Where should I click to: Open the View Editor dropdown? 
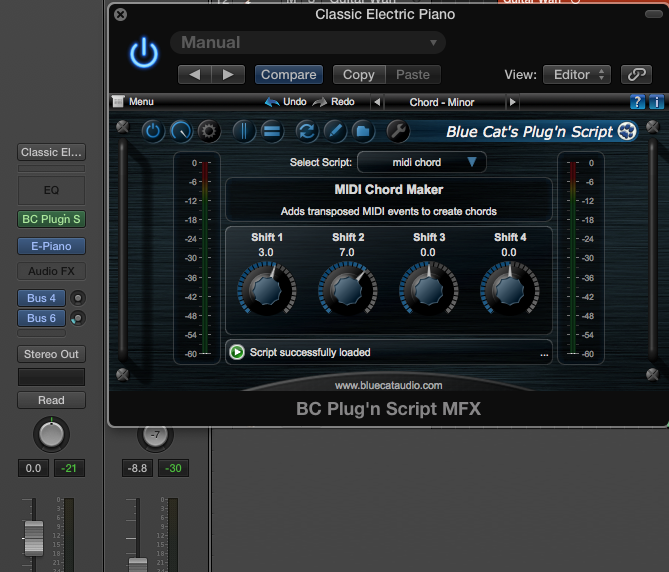tap(577, 75)
